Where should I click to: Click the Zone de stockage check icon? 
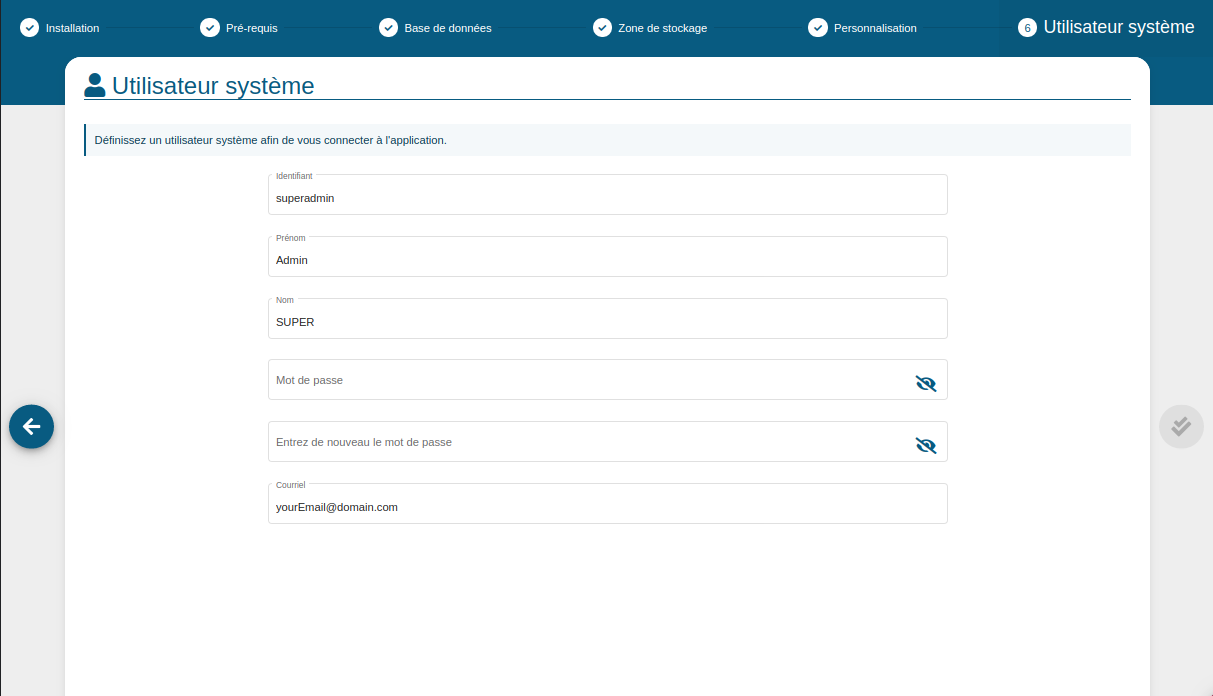pyautogui.click(x=604, y=27)
